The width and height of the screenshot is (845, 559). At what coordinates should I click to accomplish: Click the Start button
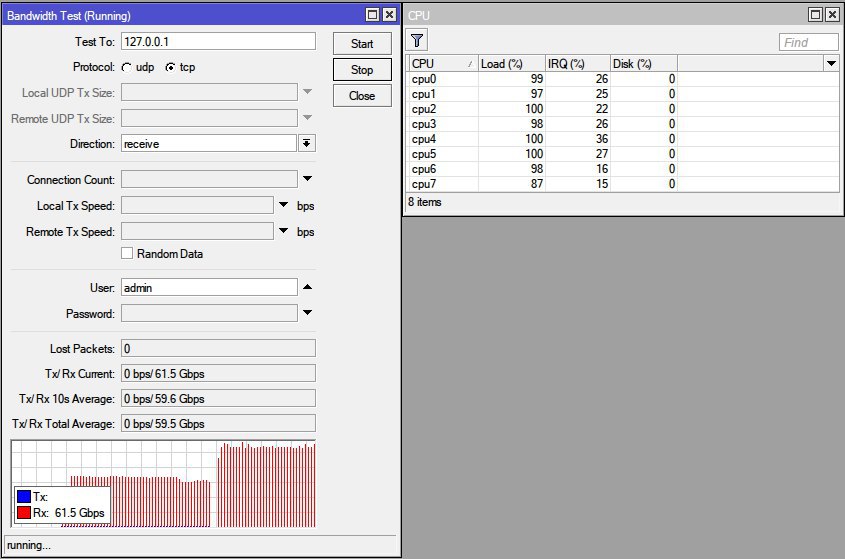362,44
